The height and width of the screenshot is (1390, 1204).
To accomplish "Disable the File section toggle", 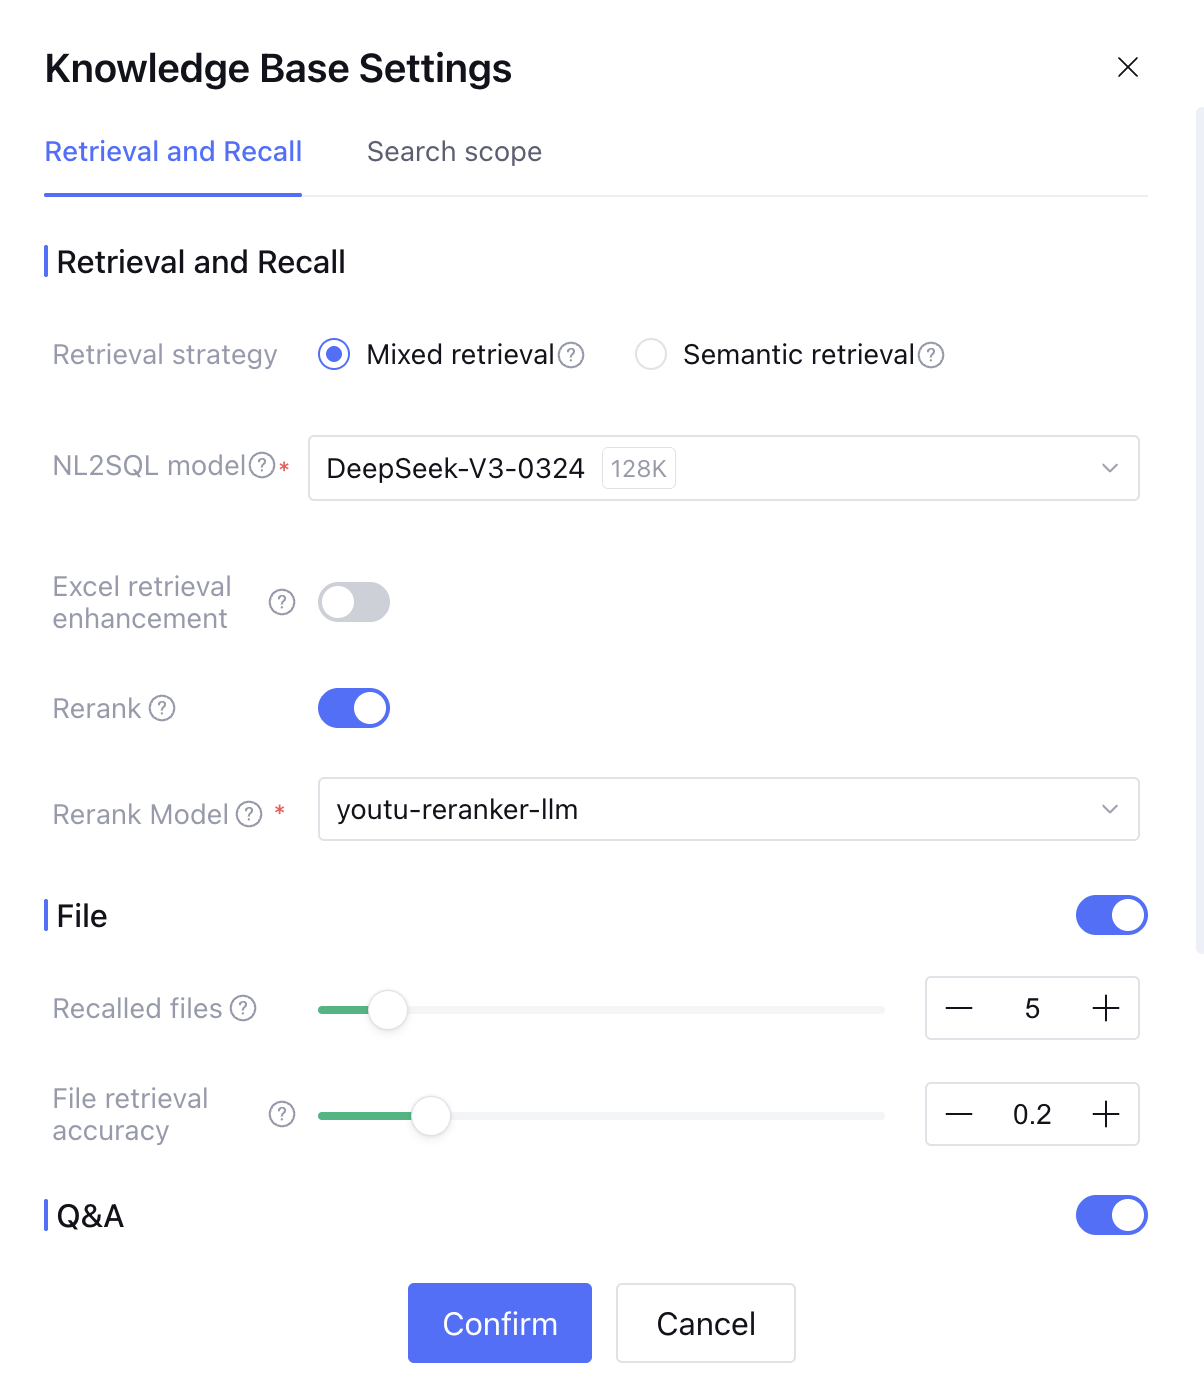I will pos(1111,915).
